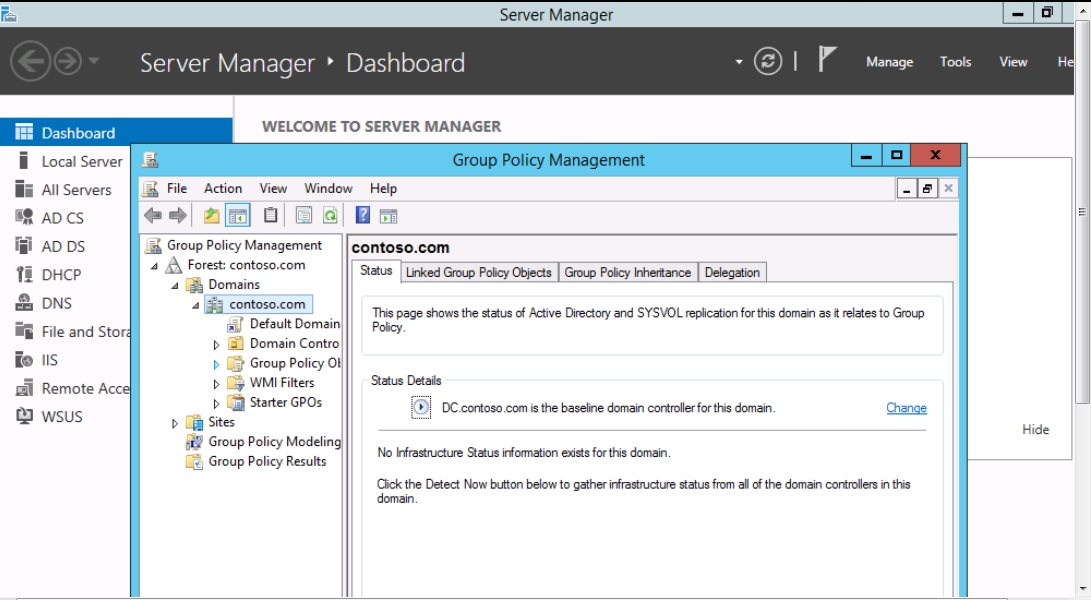1091x600 pixels.
Task: Expand the WMI Filters node
Action: pyautogui.click(x=216, y=383)
